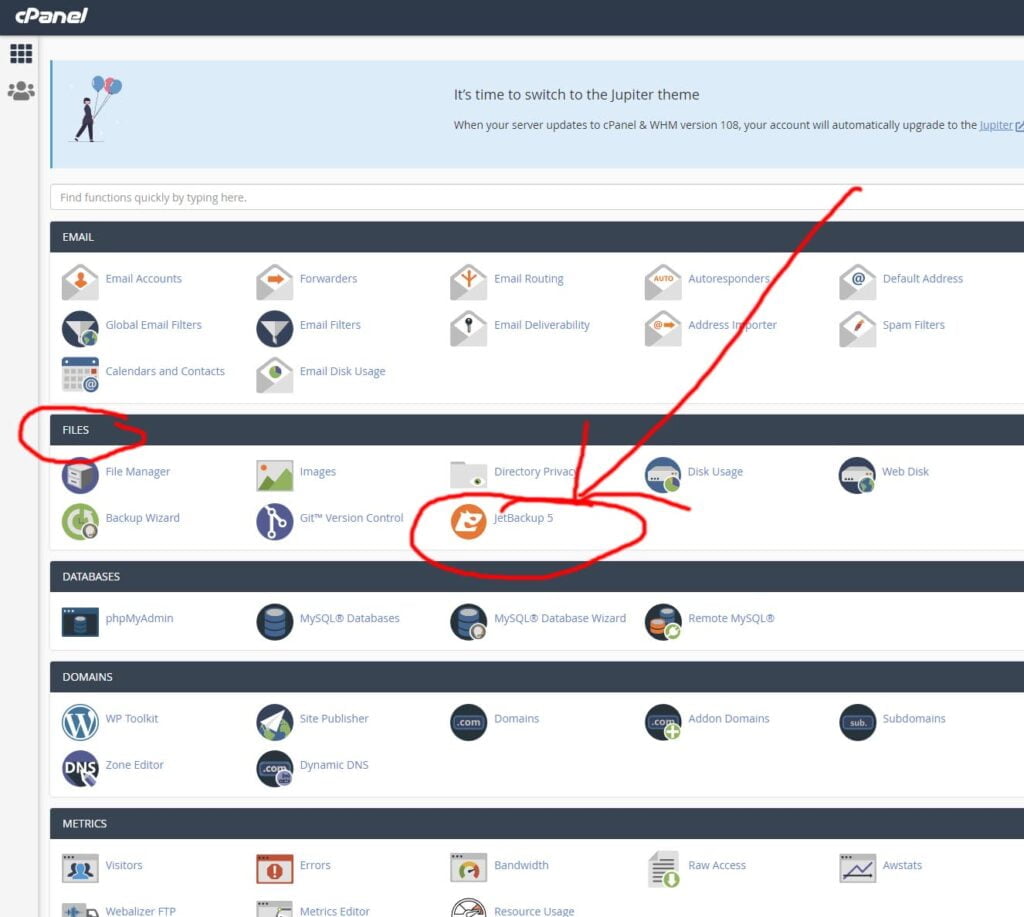This screenshot has height=917, width=1024.
Task: Open the Default Address icon
Action: (x=857, y=282)
